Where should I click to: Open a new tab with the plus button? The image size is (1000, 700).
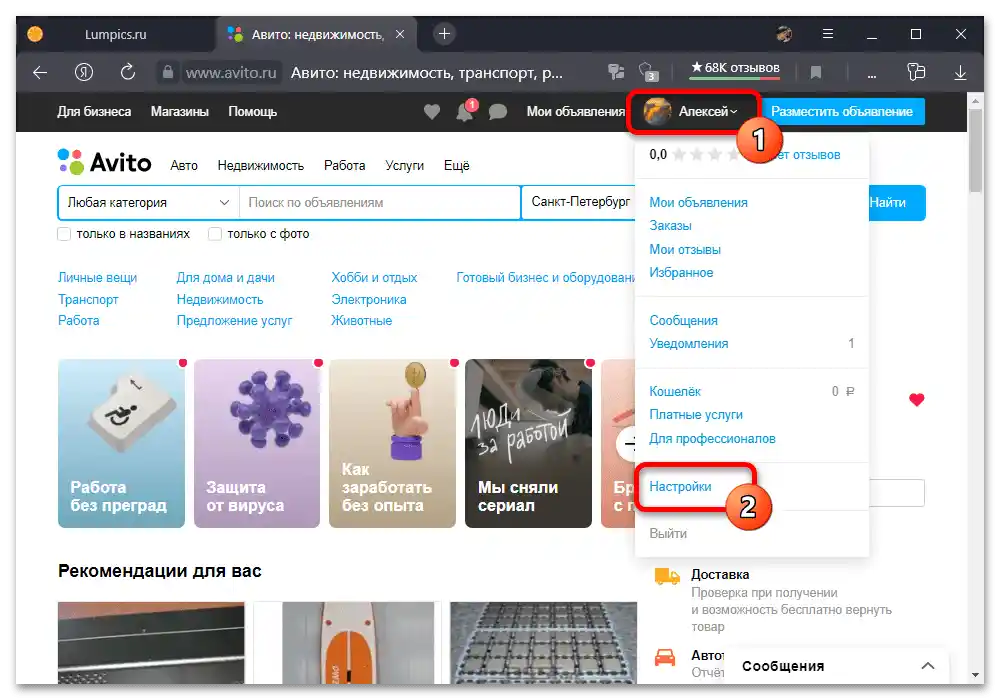pyautogui.click(x=445, y=34)
